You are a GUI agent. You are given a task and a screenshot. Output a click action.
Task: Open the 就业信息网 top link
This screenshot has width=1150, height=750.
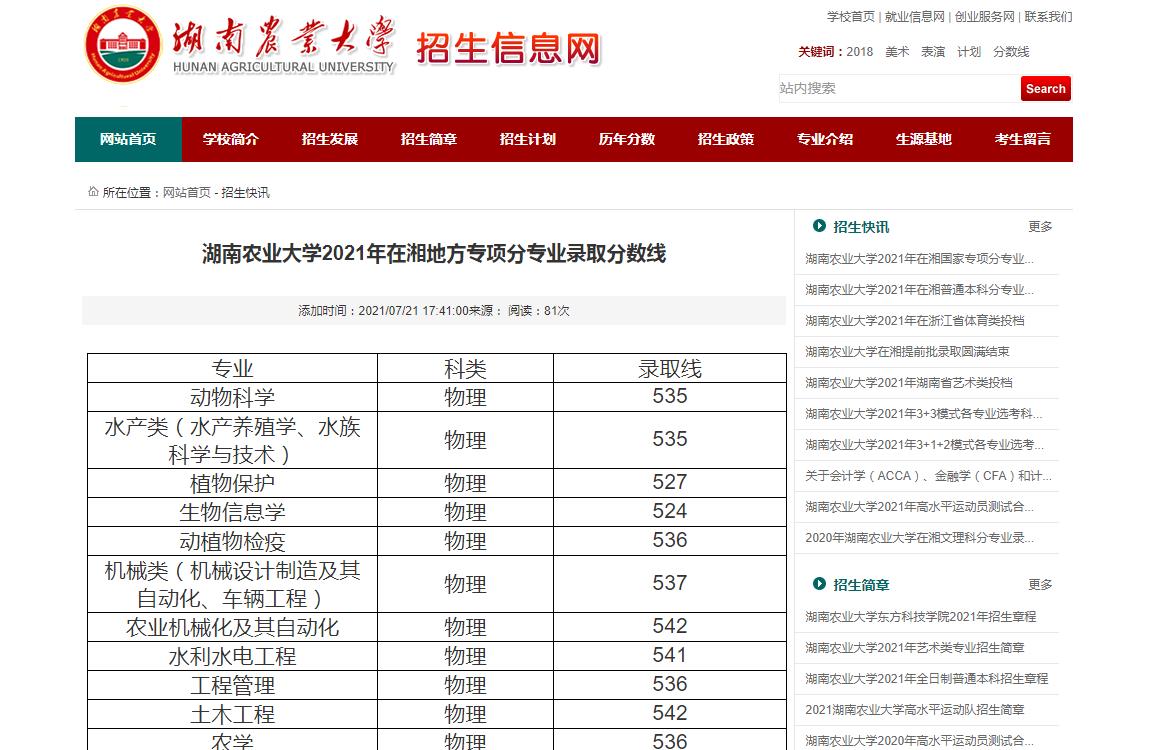915,17
